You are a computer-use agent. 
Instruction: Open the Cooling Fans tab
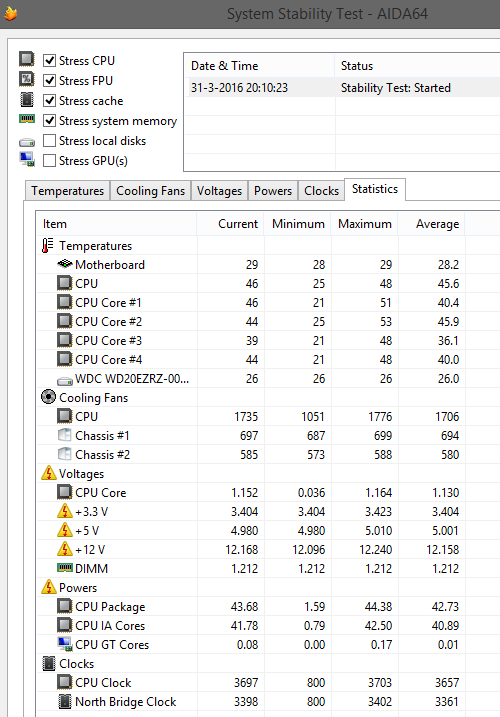[x=151, y=191]
